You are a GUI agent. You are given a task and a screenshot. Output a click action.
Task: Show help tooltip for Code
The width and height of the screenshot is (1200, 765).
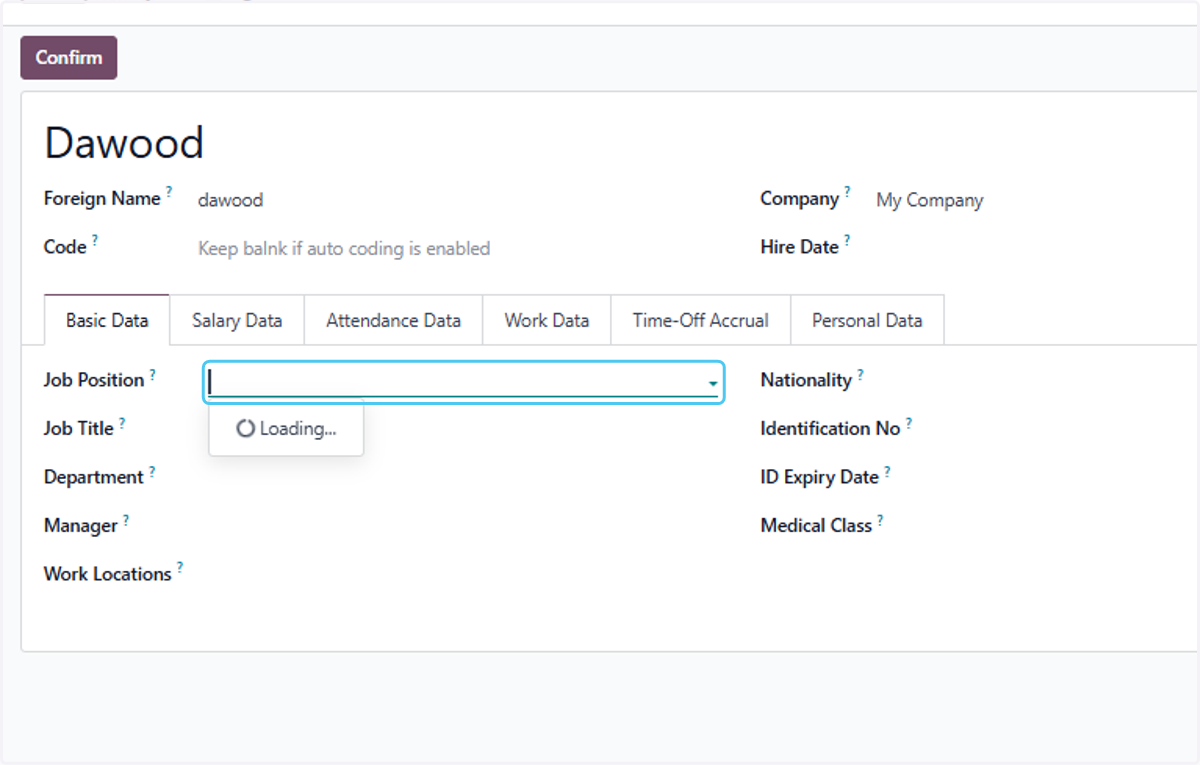click(x=95, y=239)
